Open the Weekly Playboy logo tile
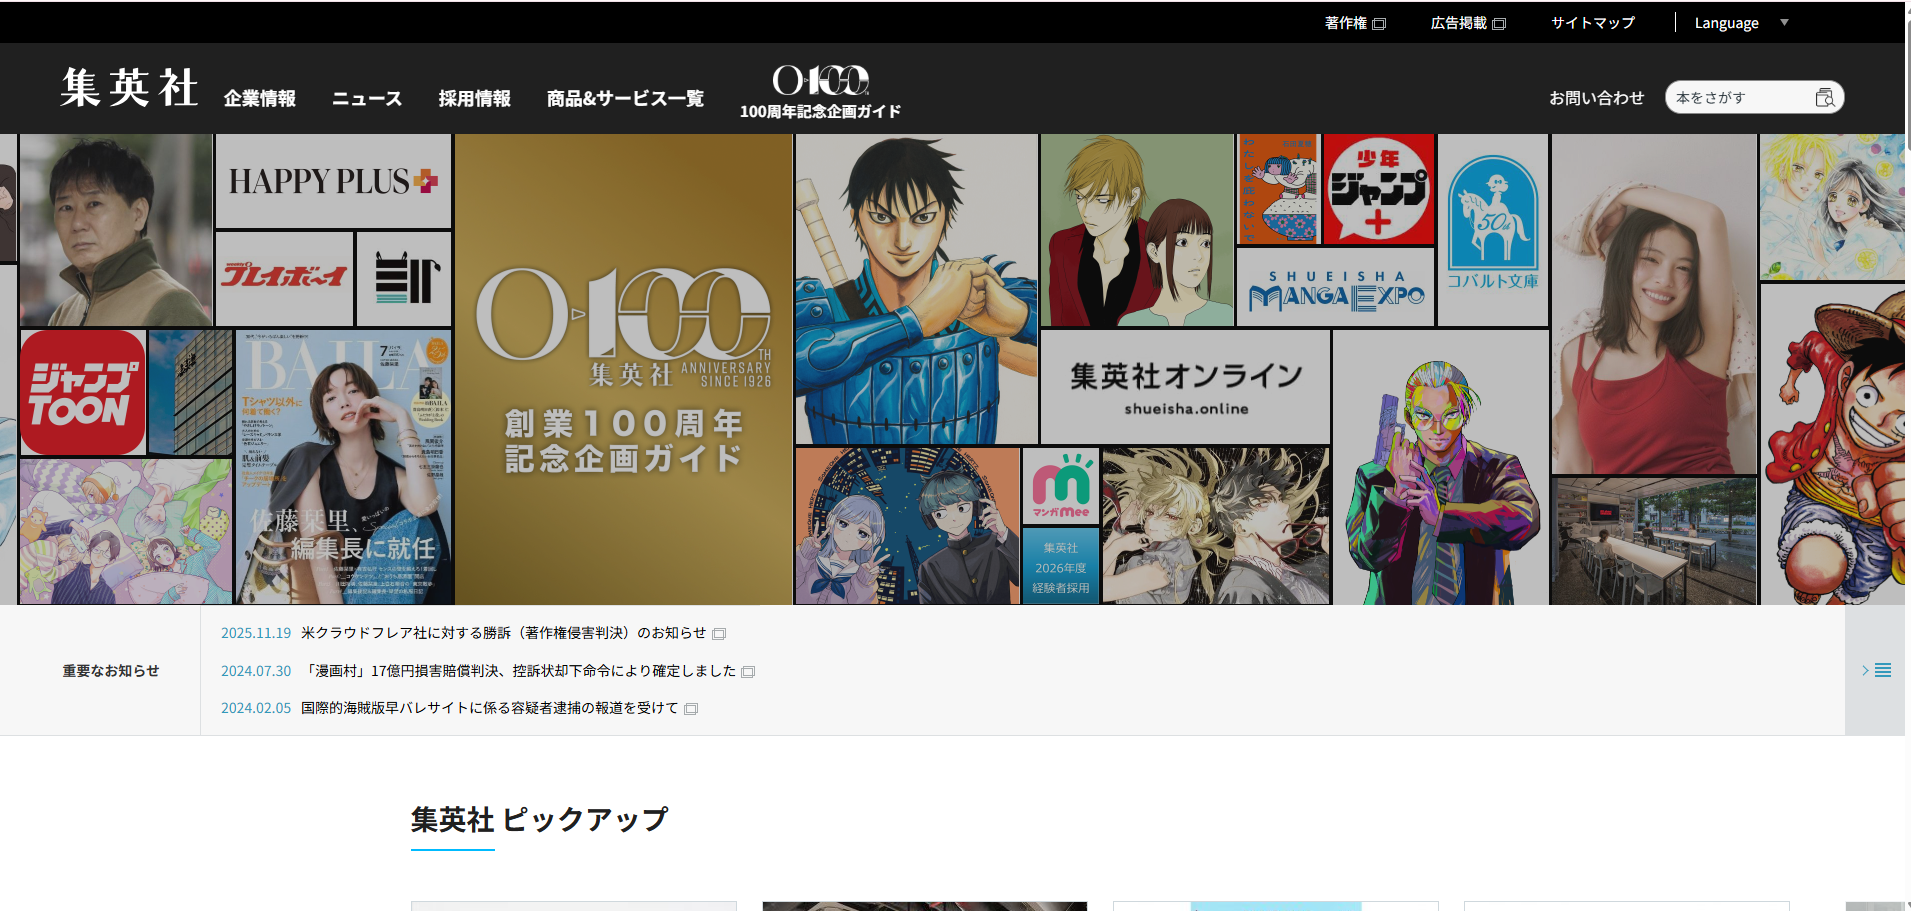This screenshot has height=911, width=1911. [x=285, y=279]
